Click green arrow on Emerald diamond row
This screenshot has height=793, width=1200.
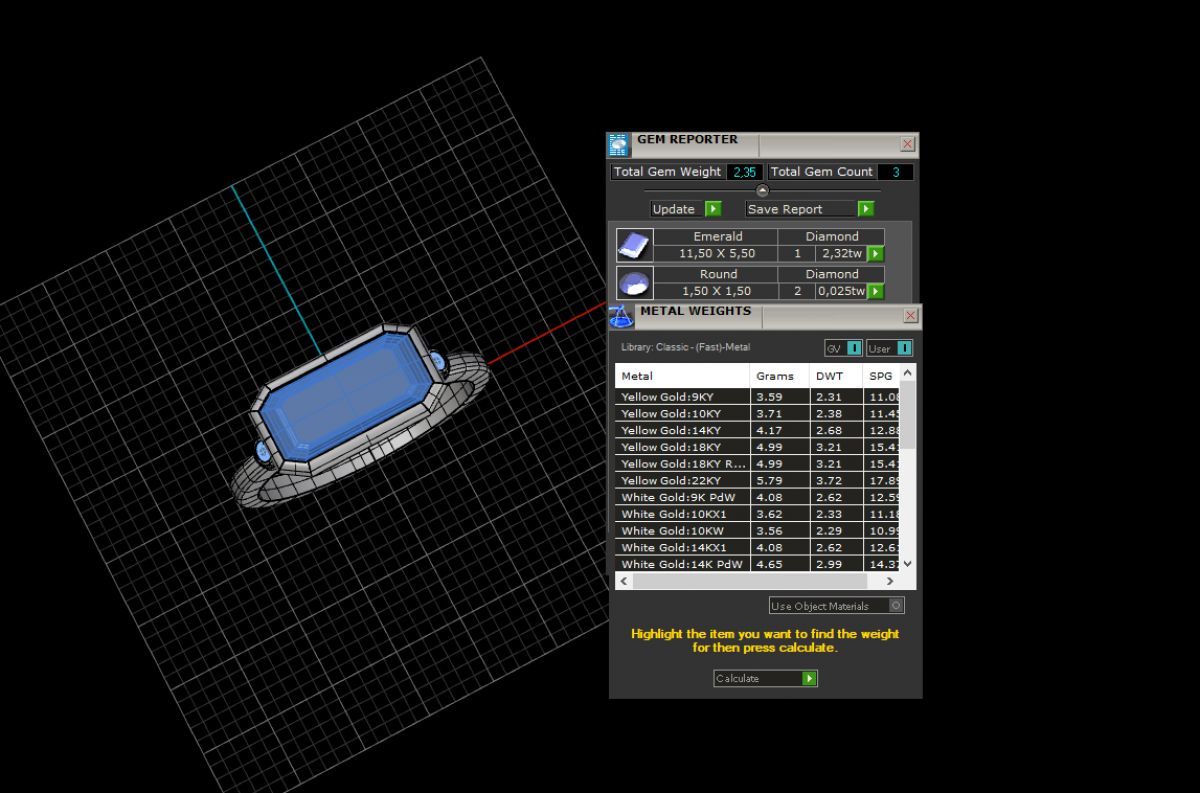875,254
